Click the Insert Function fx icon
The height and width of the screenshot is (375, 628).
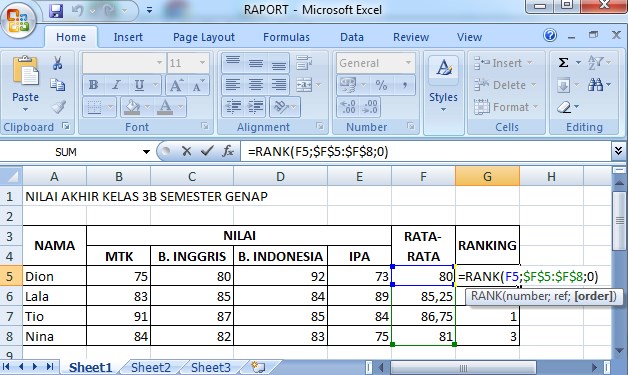(227, 151)
